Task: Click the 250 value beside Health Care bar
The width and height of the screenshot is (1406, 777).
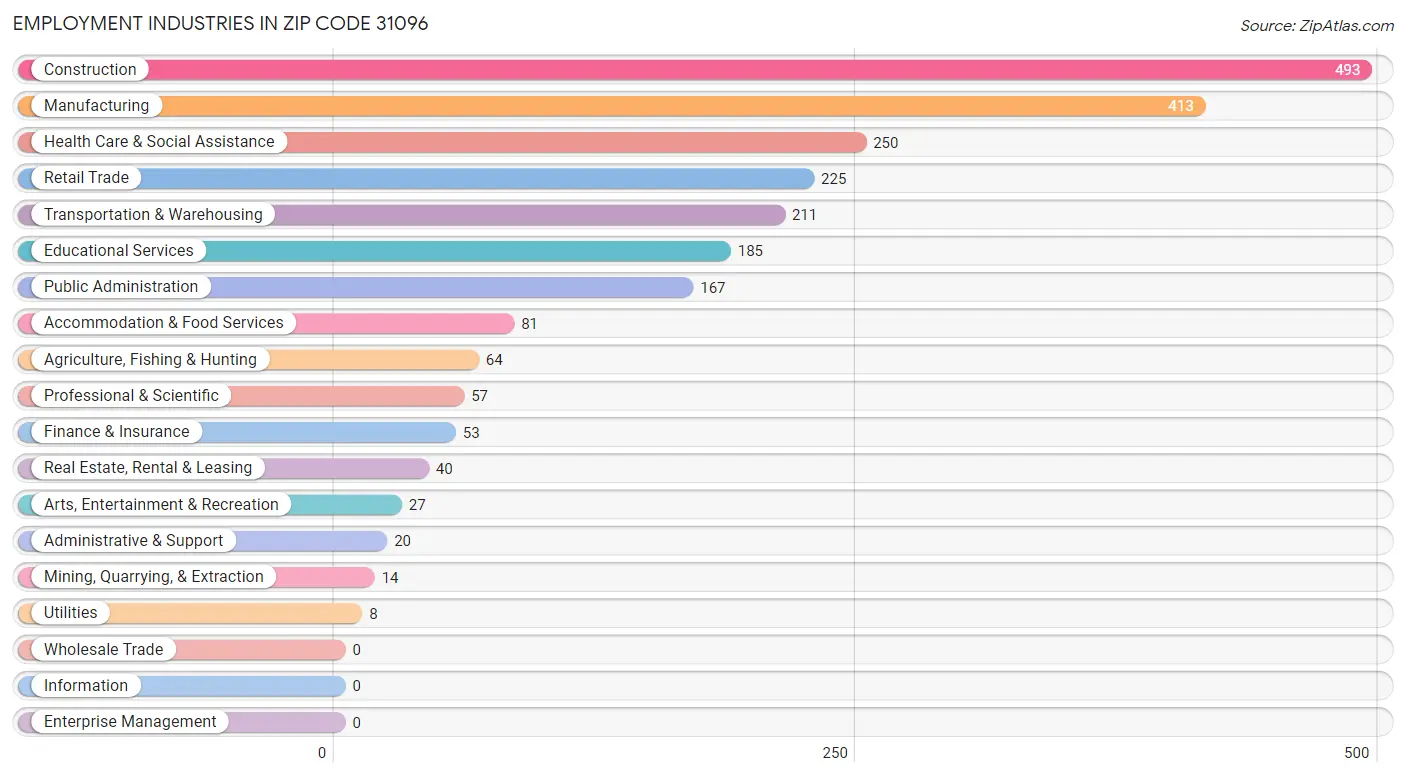Action: [886, 143]
